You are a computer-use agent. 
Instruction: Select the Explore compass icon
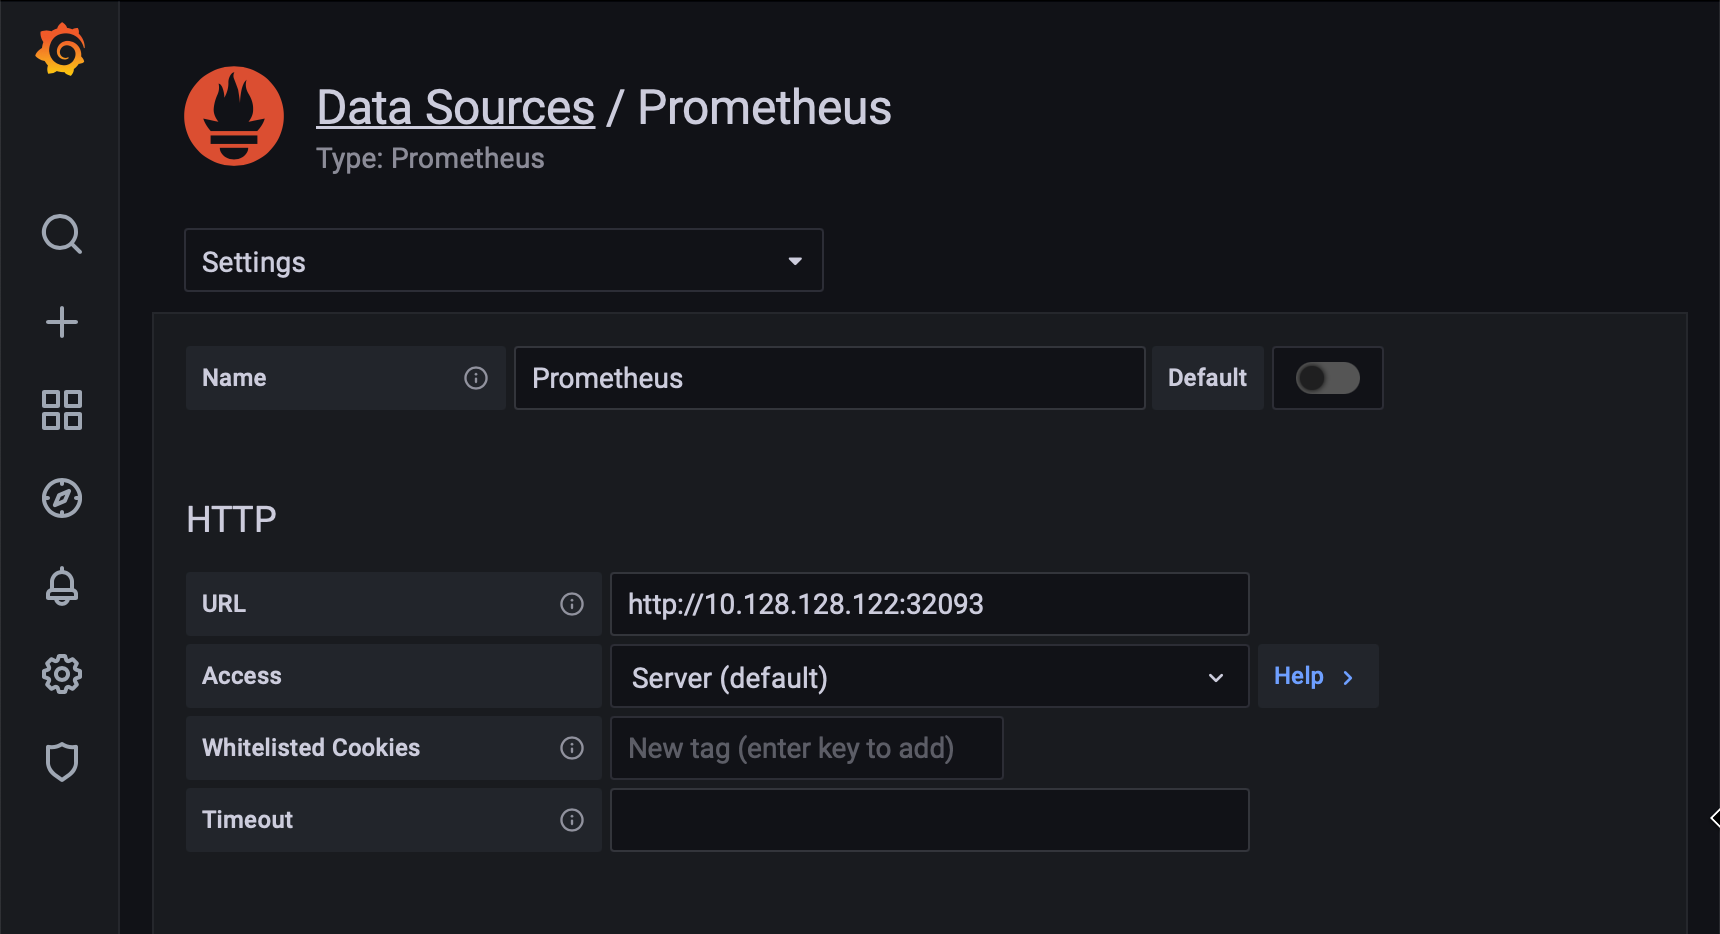coord(61,498)
